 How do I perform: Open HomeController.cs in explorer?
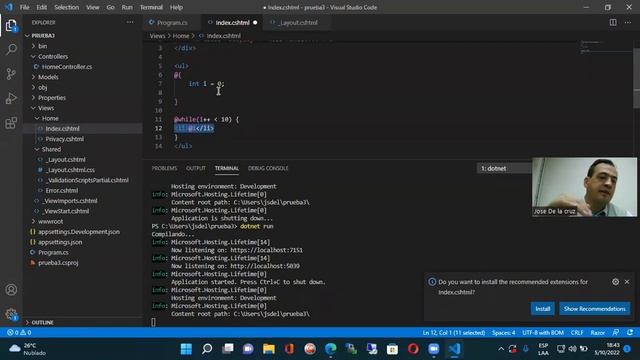point(67,67)
